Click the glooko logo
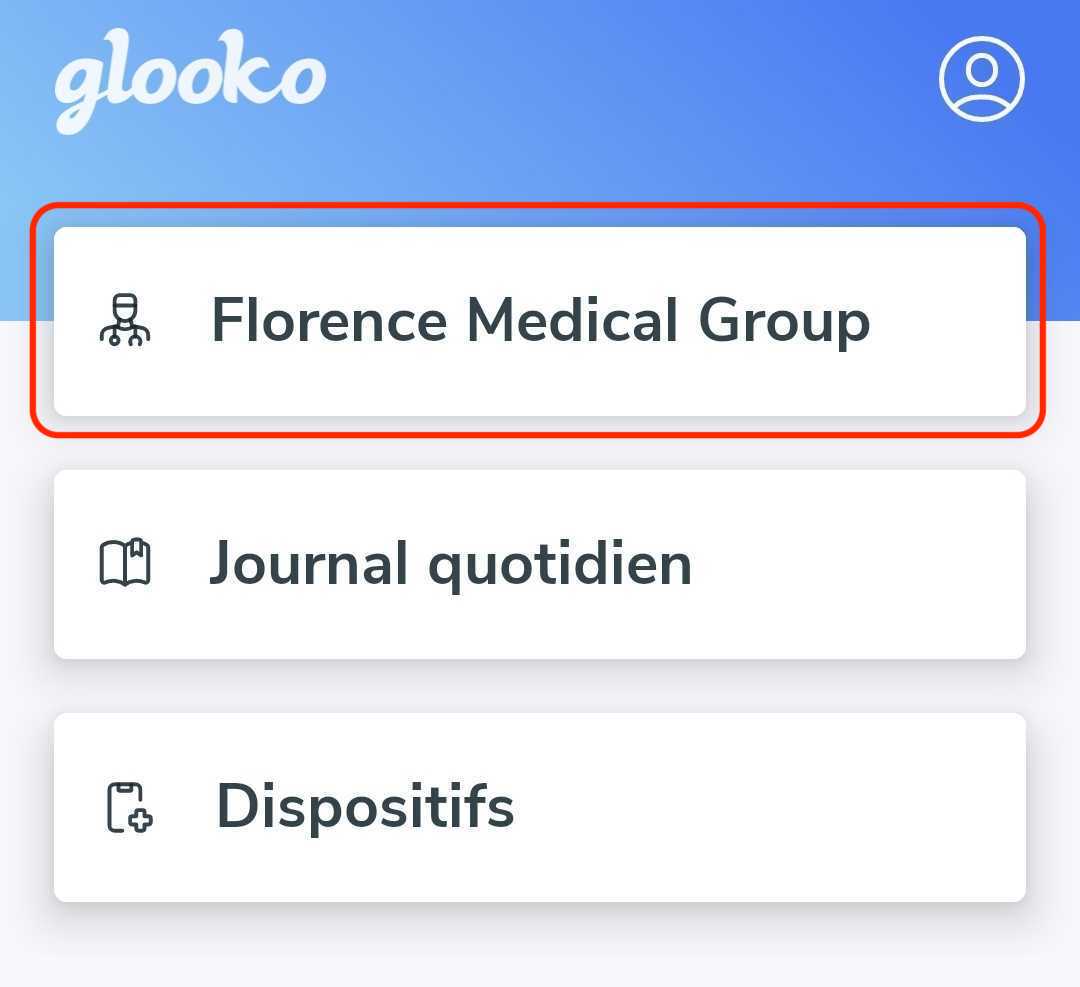The width and height of the screenshot is (1080, 987). [x=190, y=81]
